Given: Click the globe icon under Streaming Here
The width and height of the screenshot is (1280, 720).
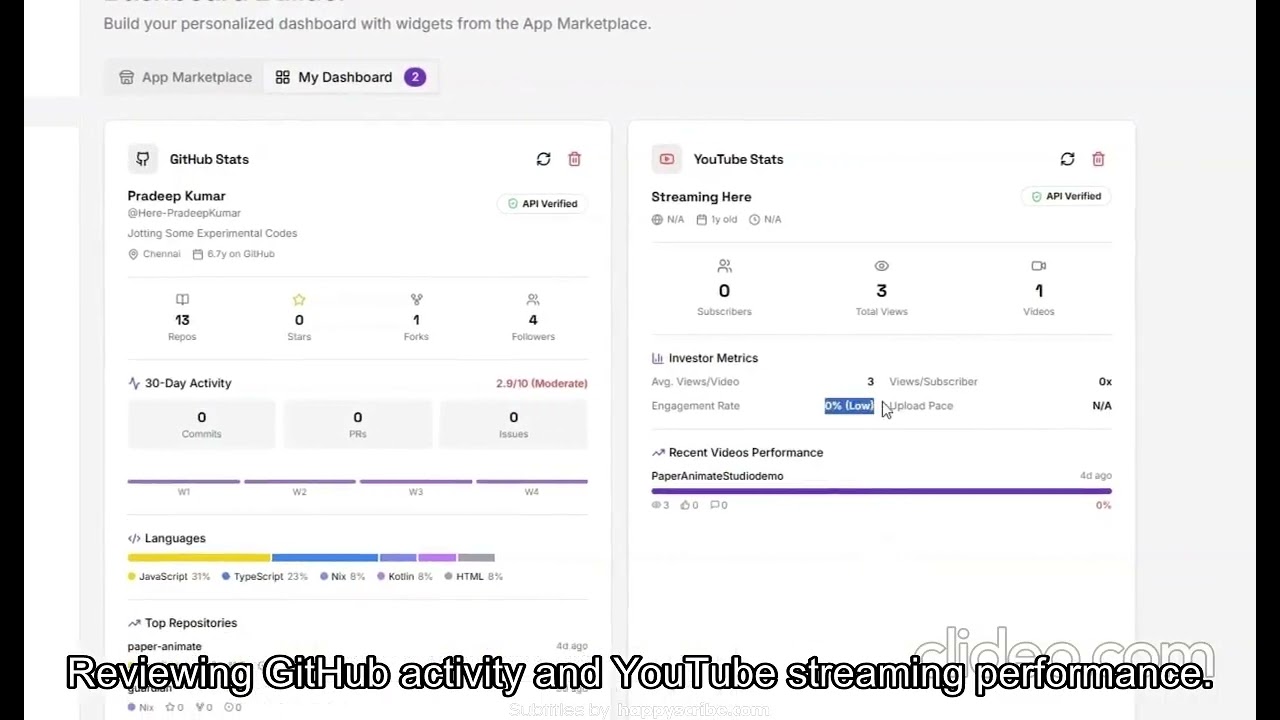Looking at the screenshot, I should click(657, 220).
